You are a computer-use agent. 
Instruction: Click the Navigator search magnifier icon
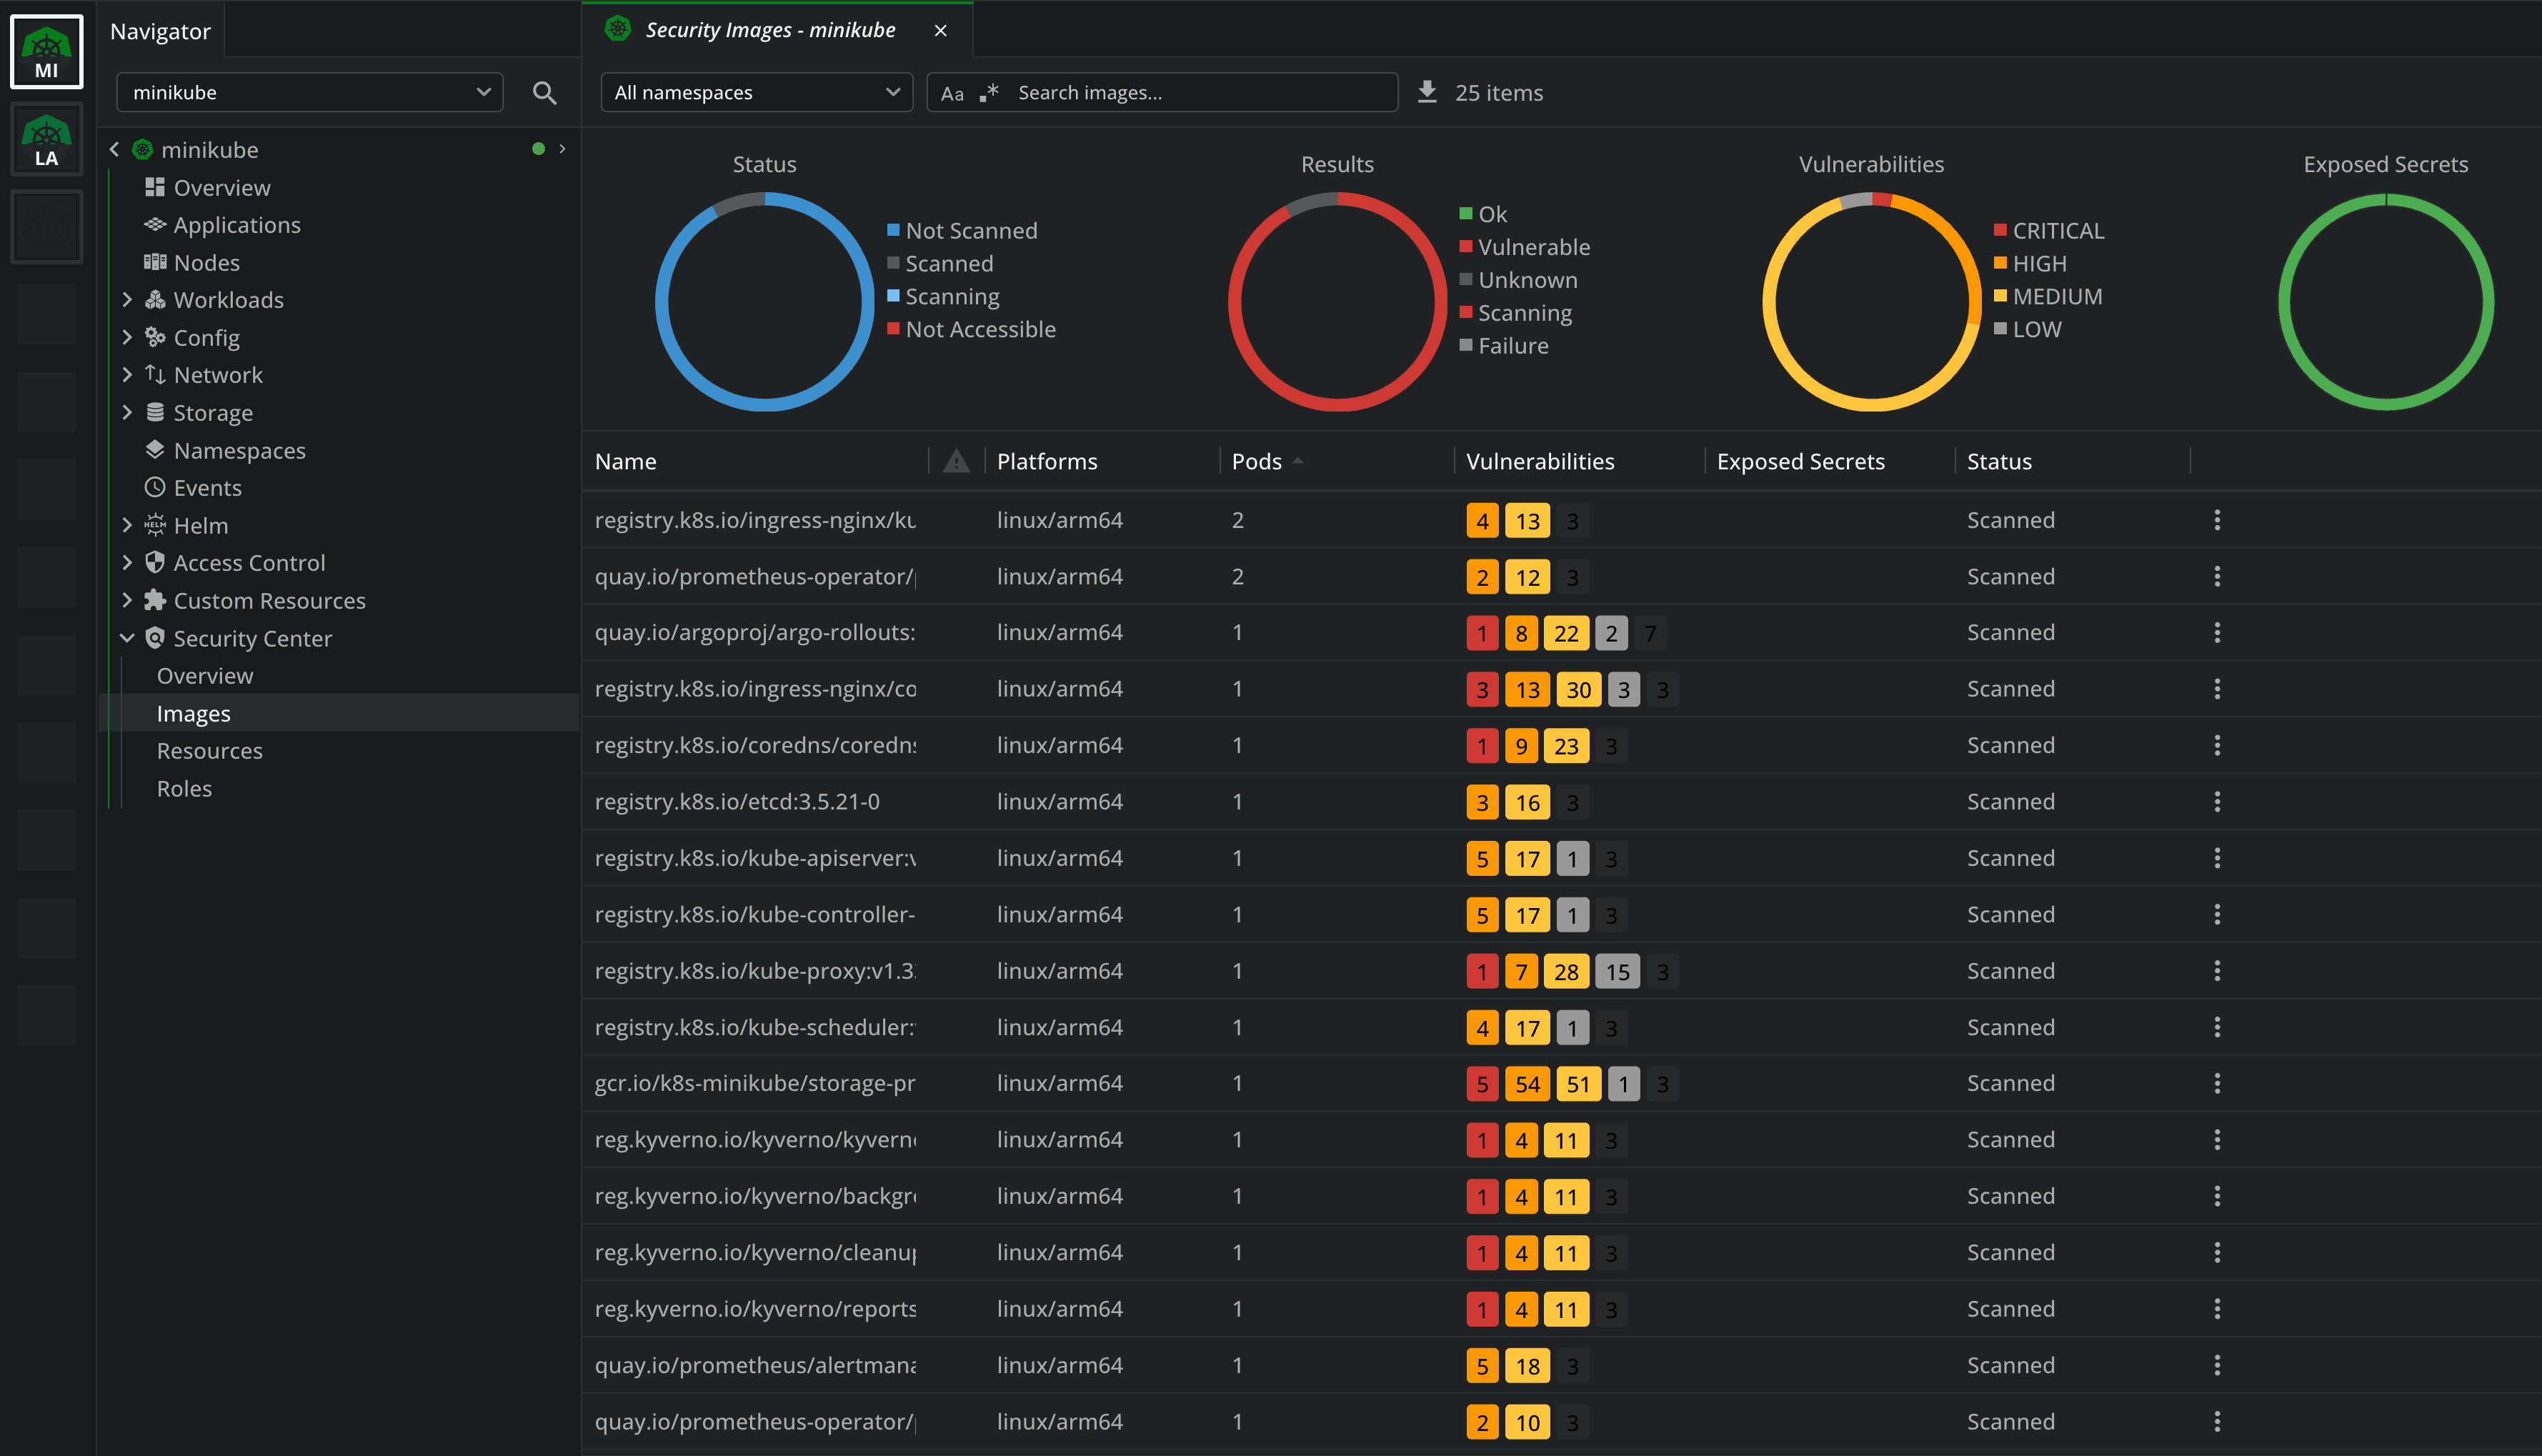544,93
